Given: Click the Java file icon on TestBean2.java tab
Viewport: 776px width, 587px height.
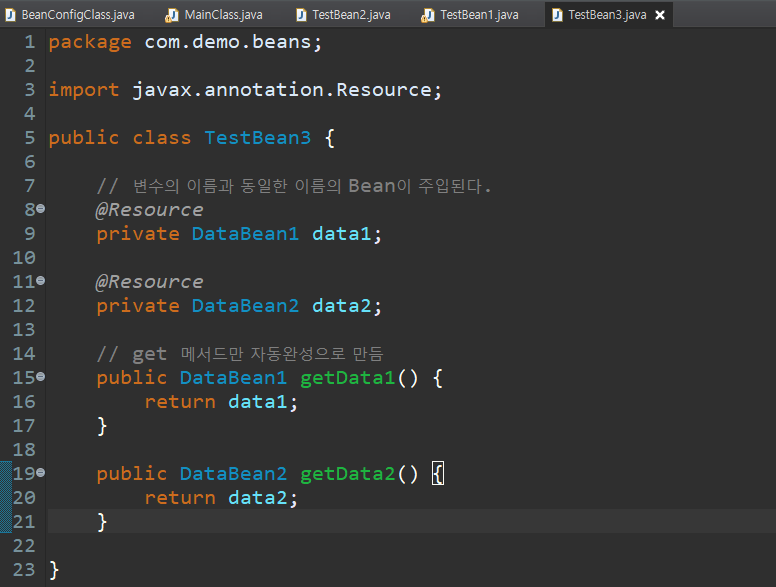Looking at the screenshot, I should click(301, 15).
